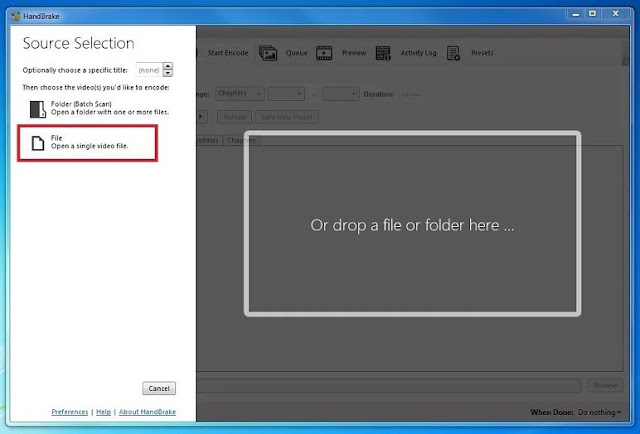Screen dimensions: 640x434
Task: Open the end chapter dropdown
Action: (341, 94)
